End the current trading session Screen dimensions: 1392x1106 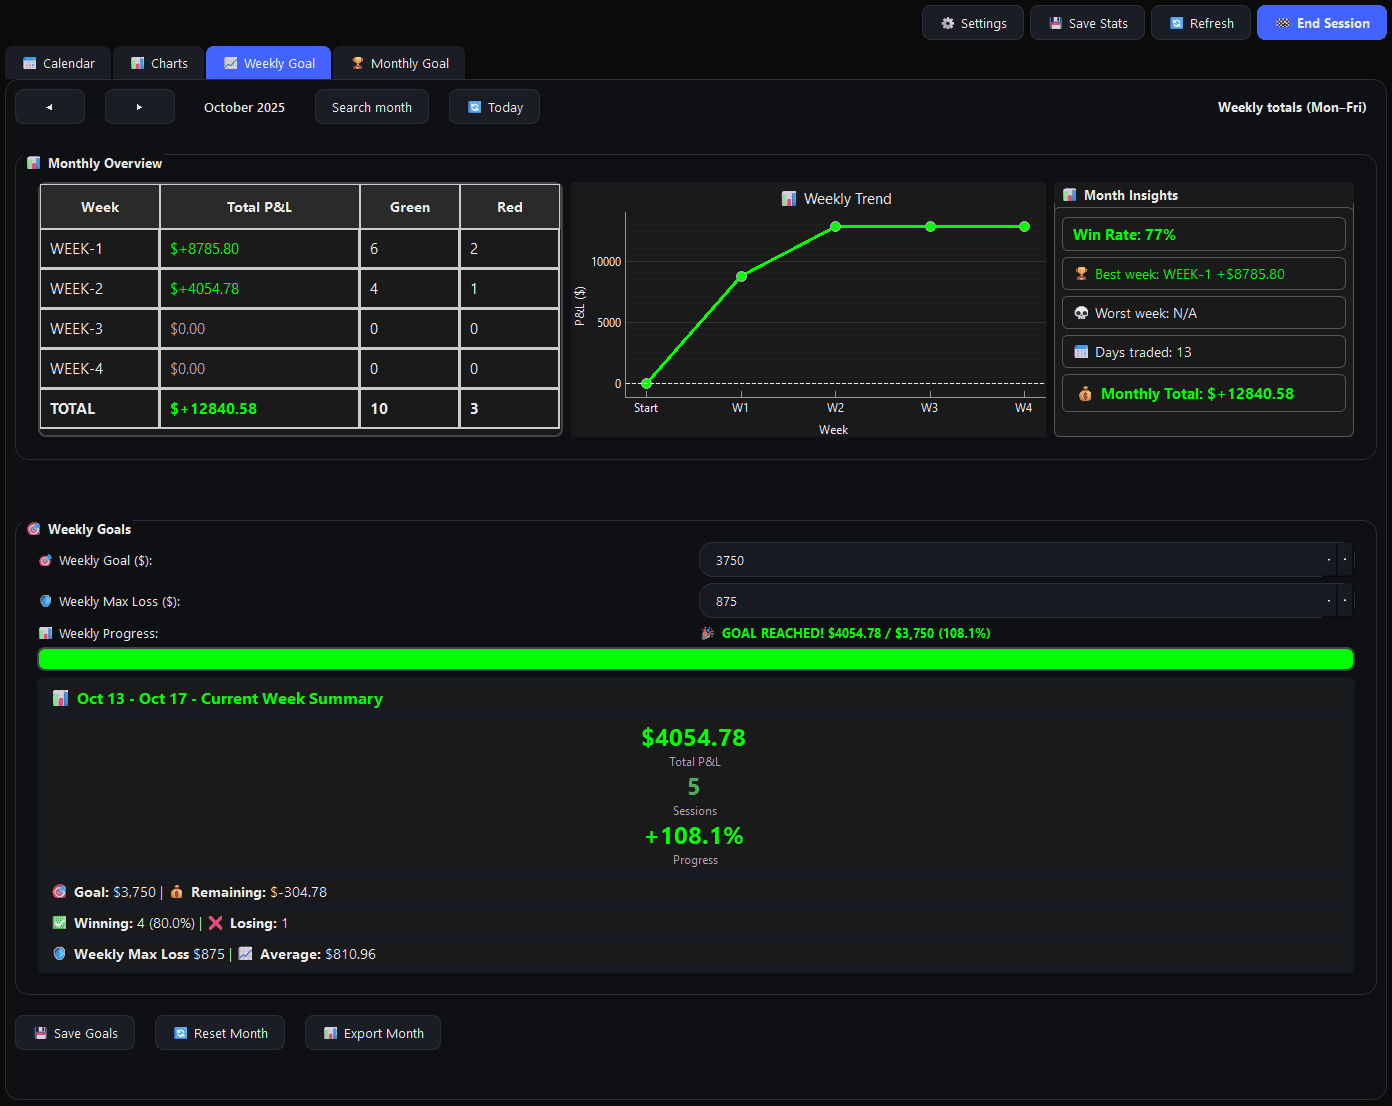1321,23
